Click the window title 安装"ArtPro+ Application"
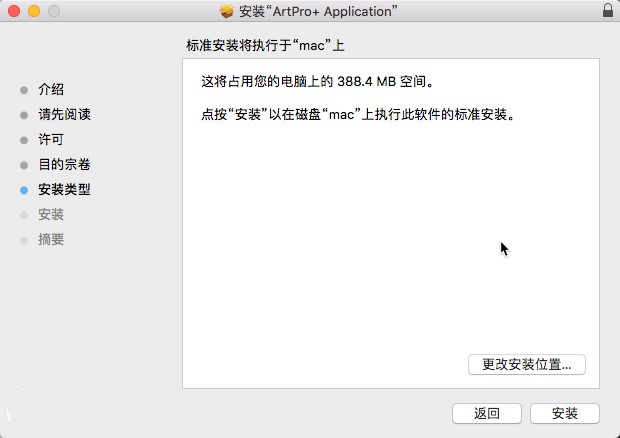This screenshot has height=438, width=620. tap(318, 11)
